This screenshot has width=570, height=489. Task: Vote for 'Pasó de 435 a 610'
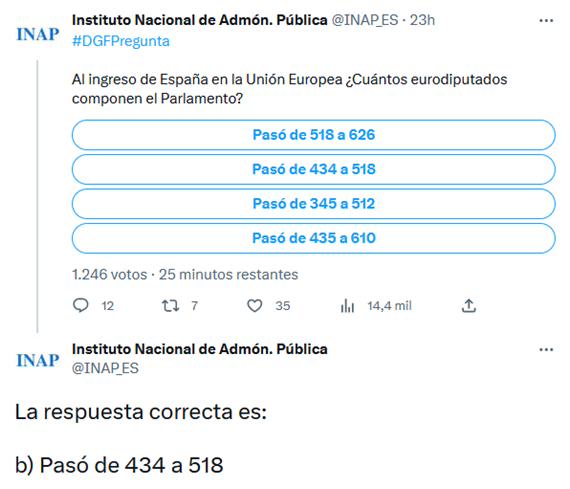click(313, 238)
